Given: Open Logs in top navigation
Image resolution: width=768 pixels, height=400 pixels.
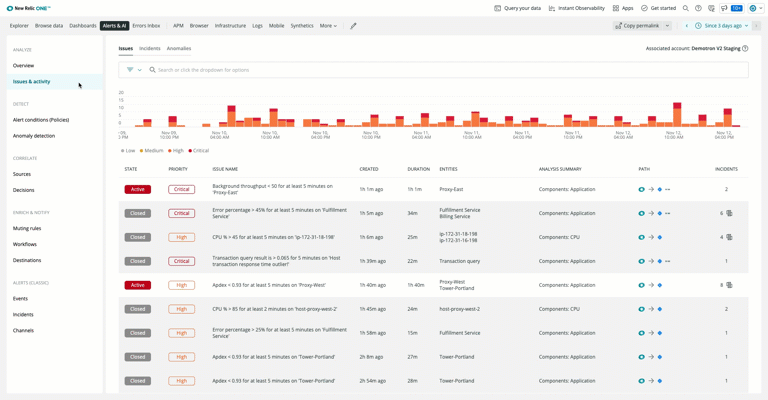Looking at the screenshot, I should [257, 26].
